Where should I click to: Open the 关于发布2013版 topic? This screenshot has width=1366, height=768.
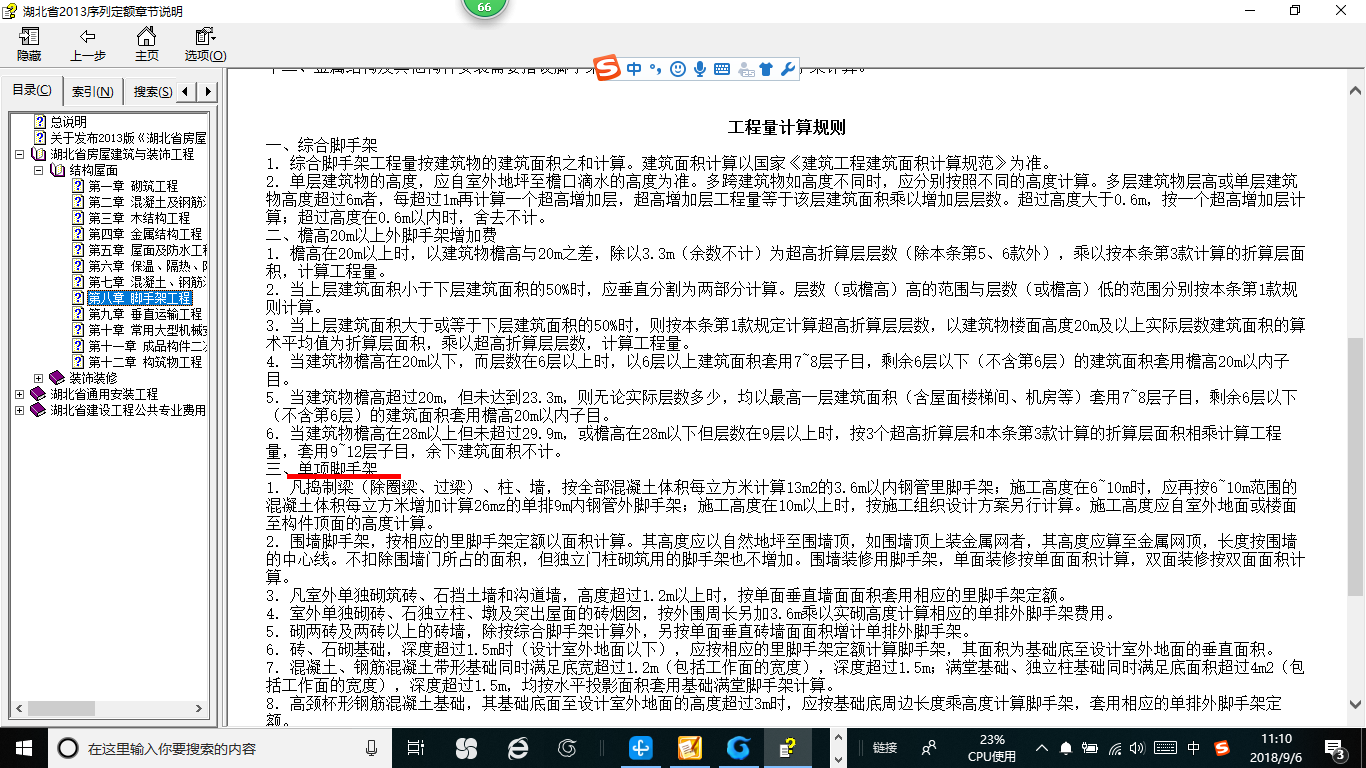coord(128,138)
